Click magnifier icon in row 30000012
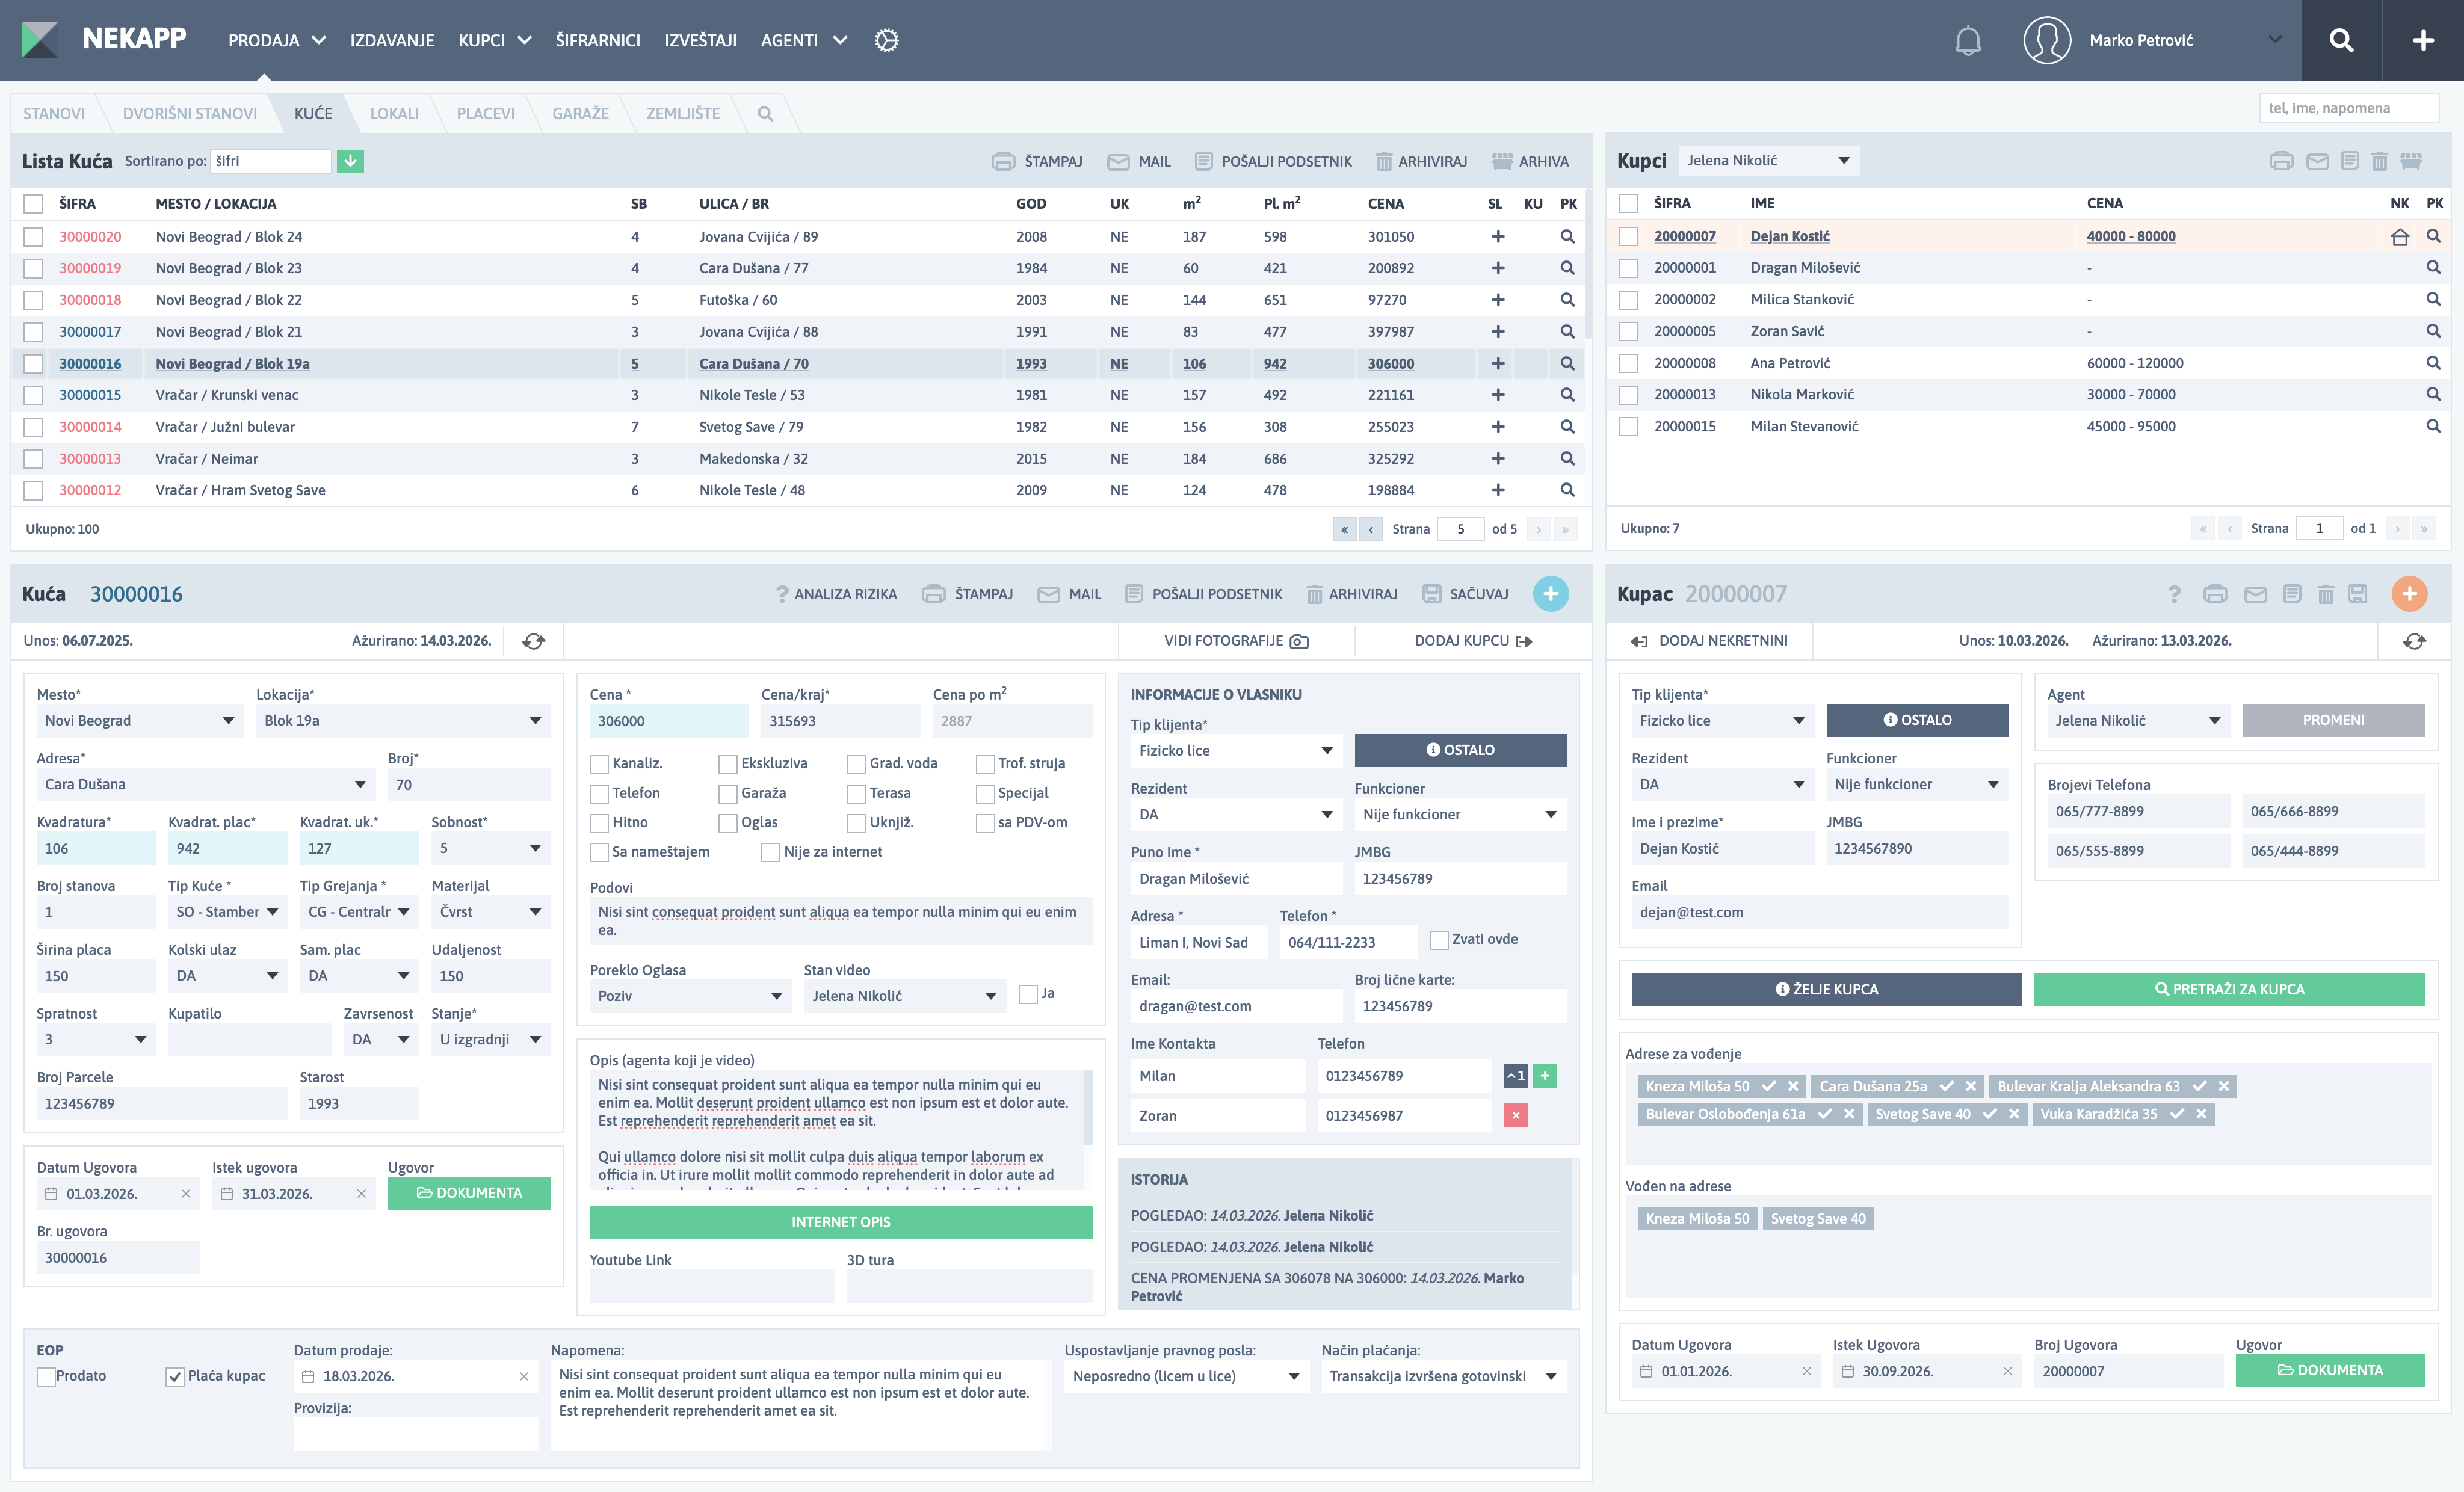Image resolution: width=2464 pixels, height=1492 pixels. point(1567,490)
